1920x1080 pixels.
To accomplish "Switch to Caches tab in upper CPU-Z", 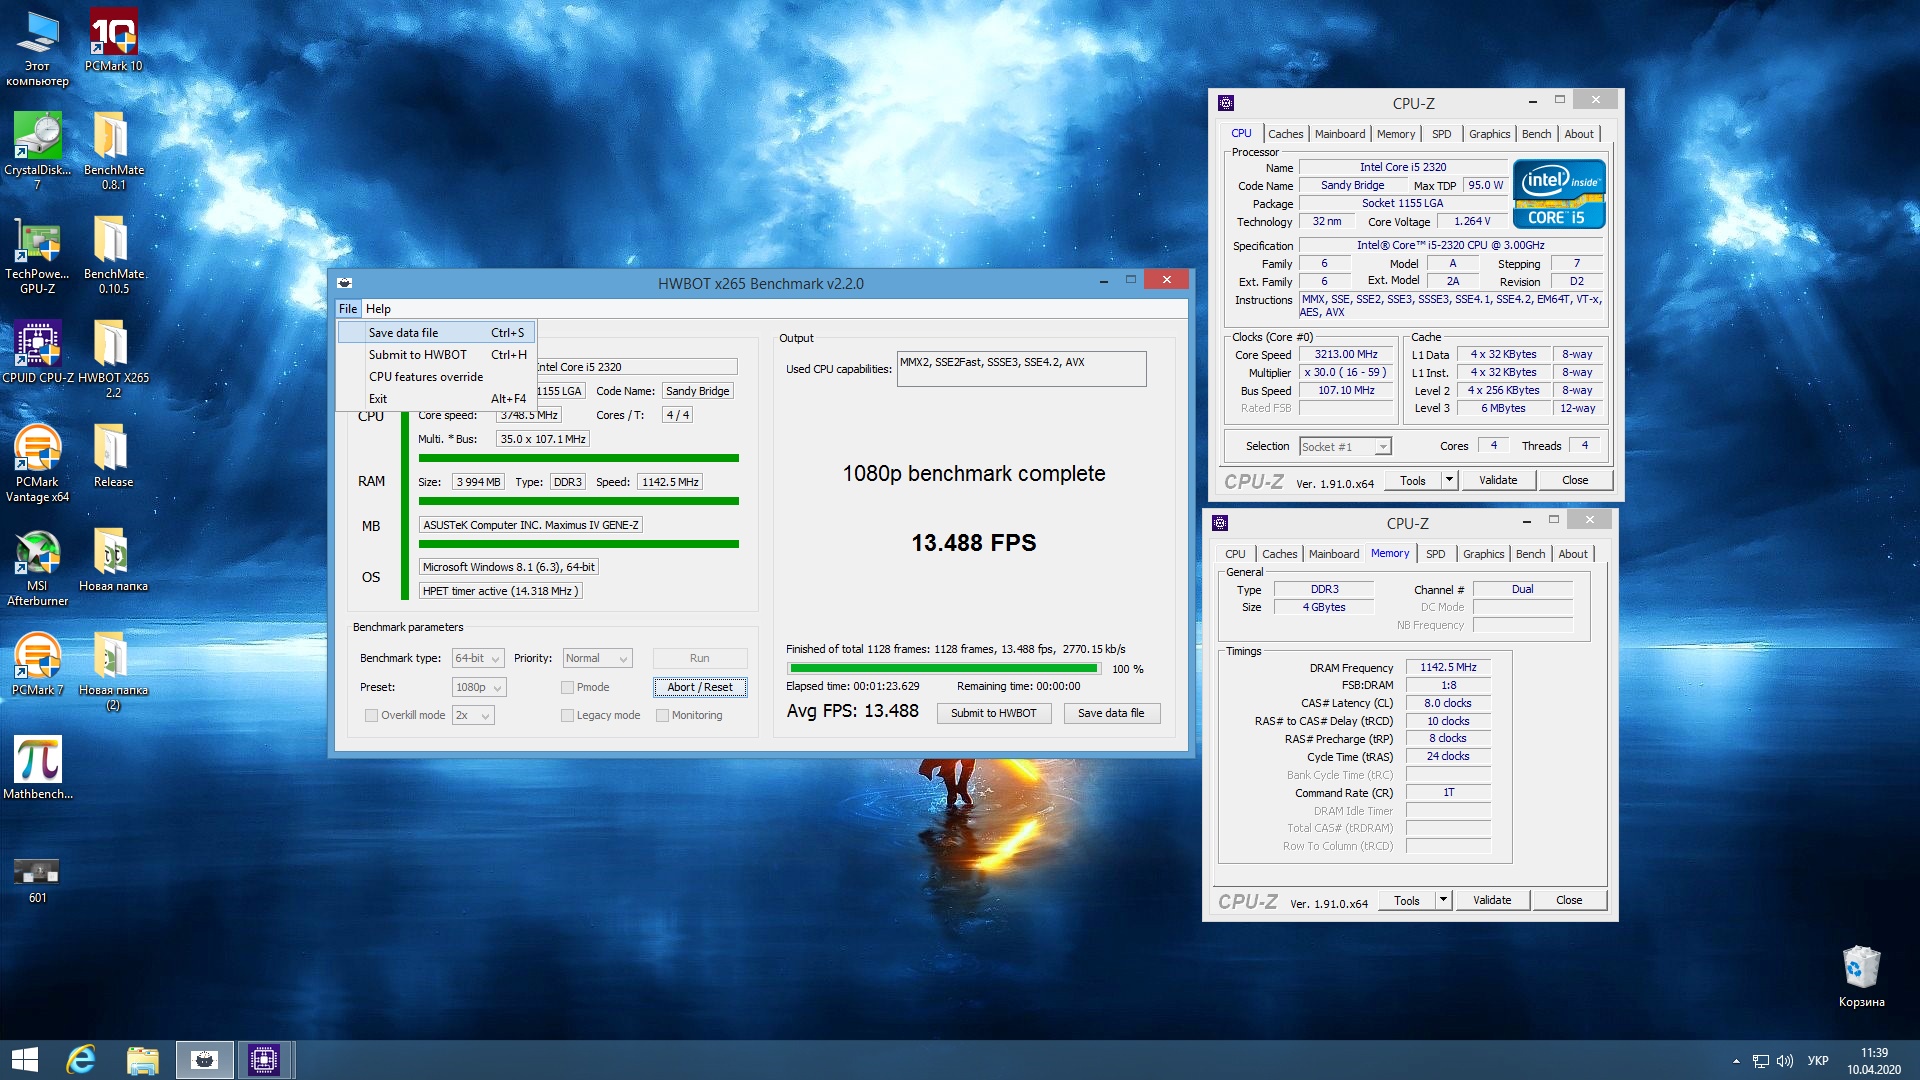I will pos(1285,134).
